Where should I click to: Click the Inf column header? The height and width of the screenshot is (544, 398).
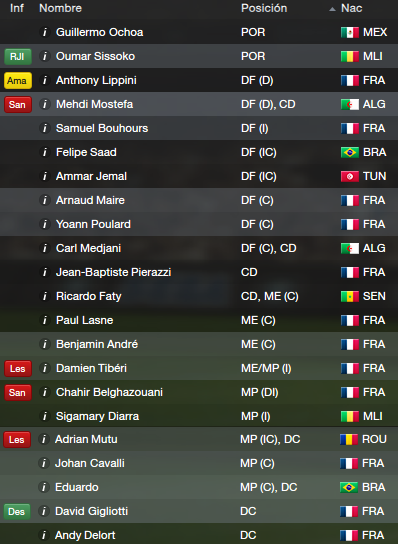[17, 8]
